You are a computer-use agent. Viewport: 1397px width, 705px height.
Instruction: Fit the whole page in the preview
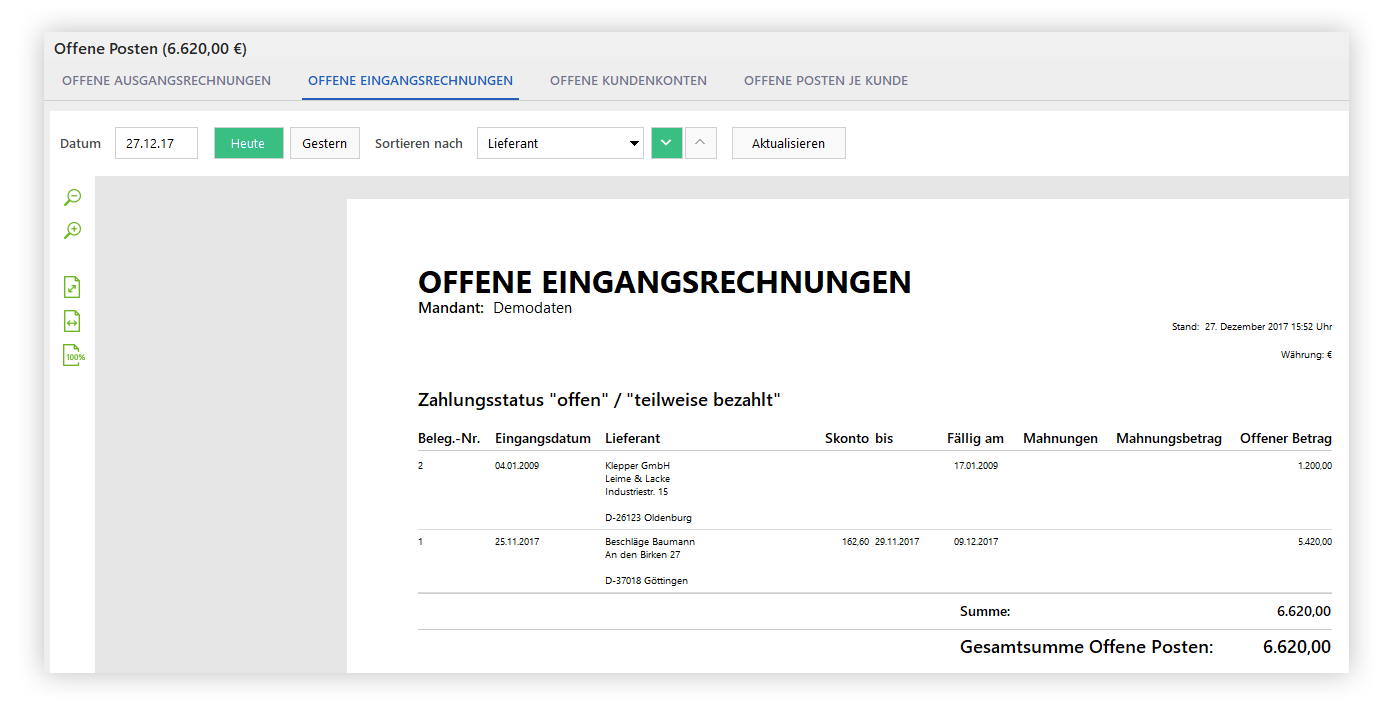(x=72, y=287)
